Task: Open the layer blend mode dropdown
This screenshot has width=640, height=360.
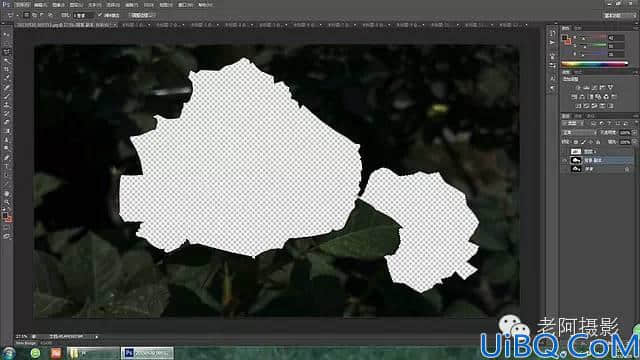Action: click(x=578, y=133)
